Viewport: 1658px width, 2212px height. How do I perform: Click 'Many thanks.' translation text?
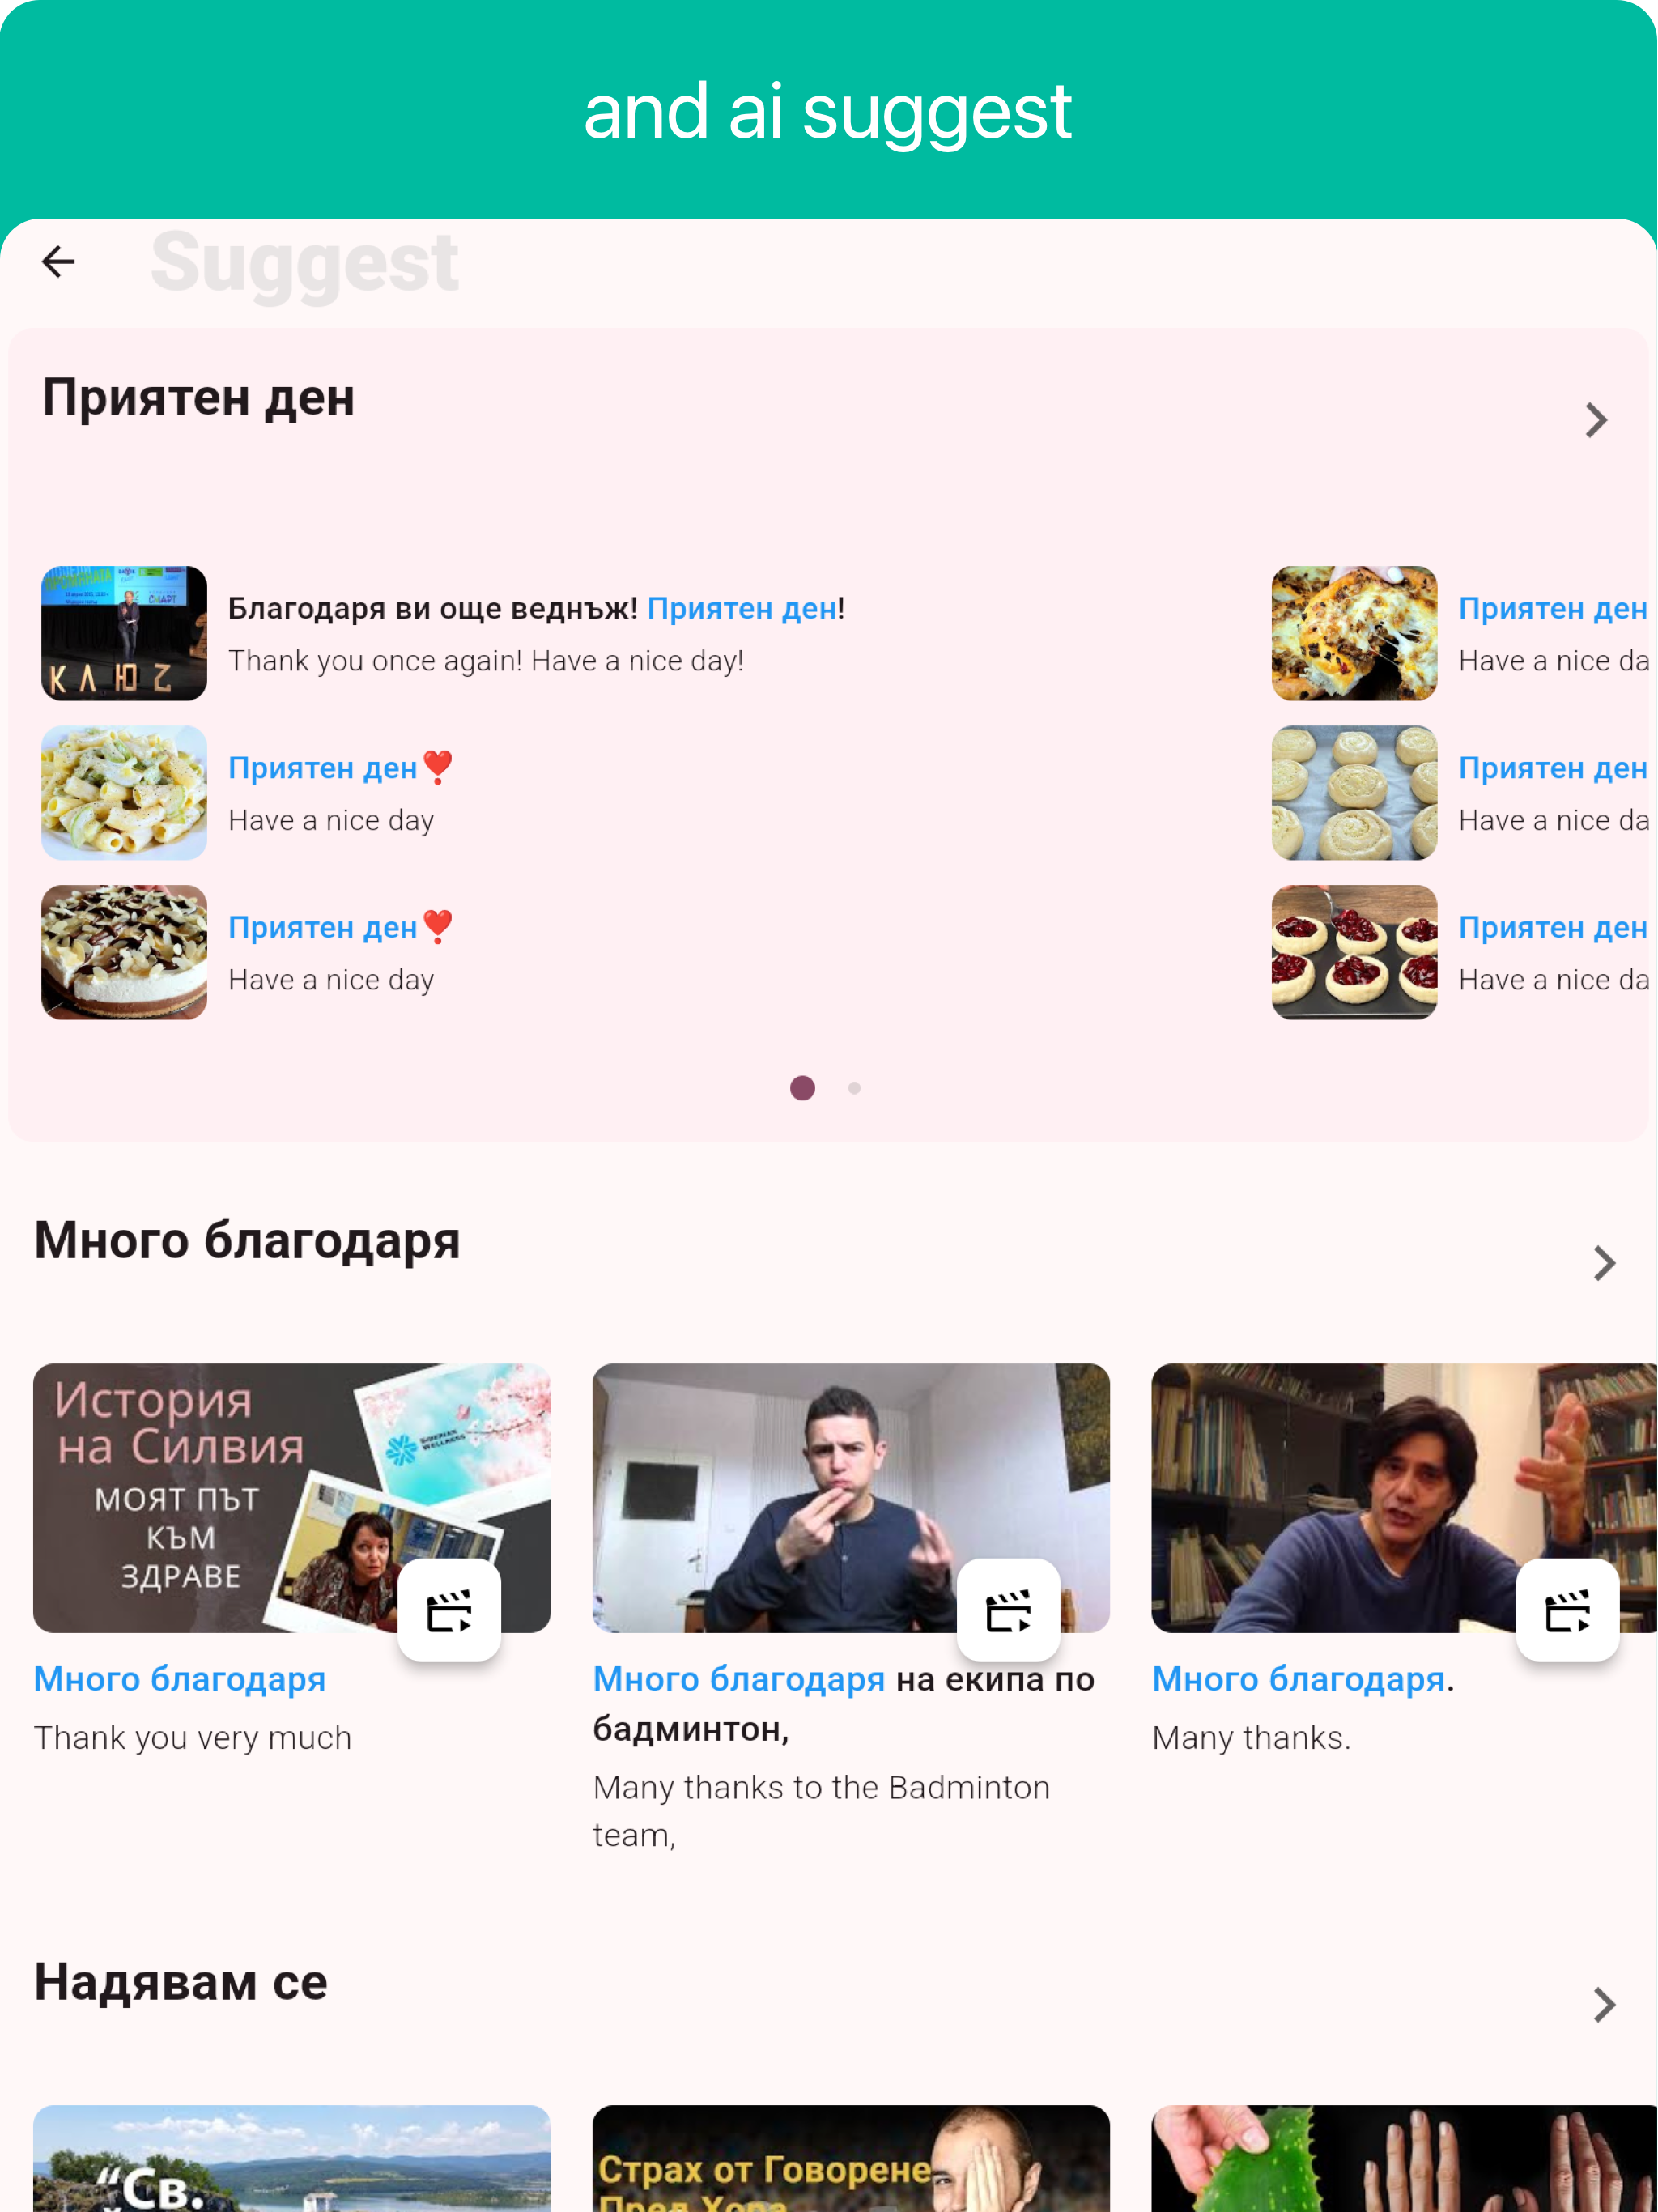pos(1252,1738)
